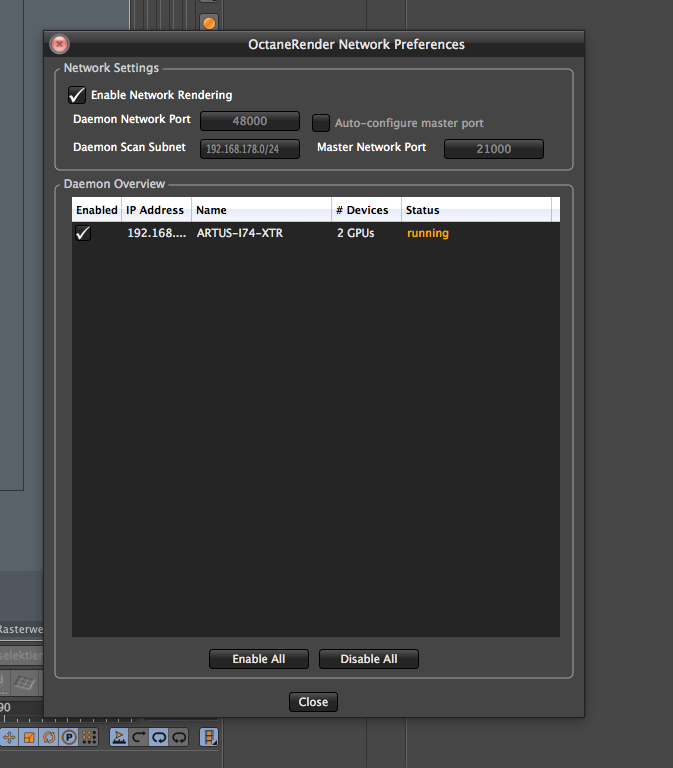Toggle Rotation keyframe recording icon
Screen dimensions: 673x768
tap(49, 737)
